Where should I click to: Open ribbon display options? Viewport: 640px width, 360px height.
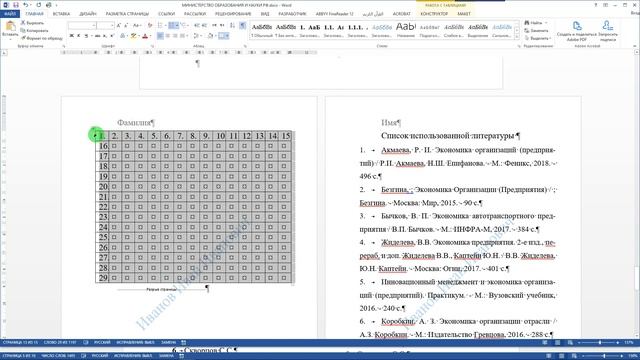(605, 5)
